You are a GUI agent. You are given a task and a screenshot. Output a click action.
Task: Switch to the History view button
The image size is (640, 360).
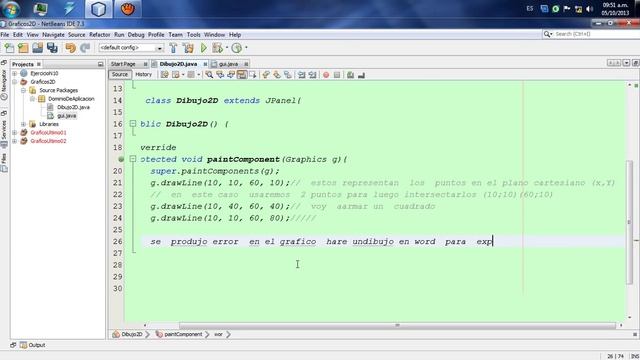click(143, 75)
